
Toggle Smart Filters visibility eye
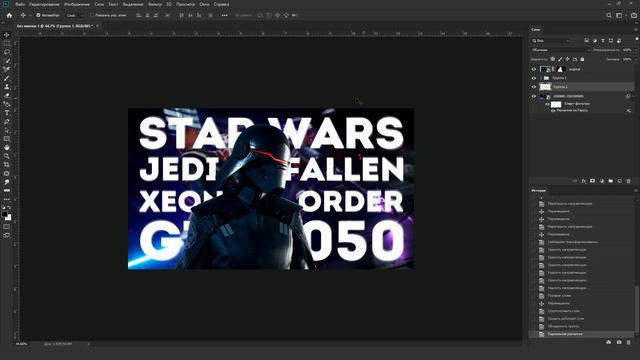point(547,104)
